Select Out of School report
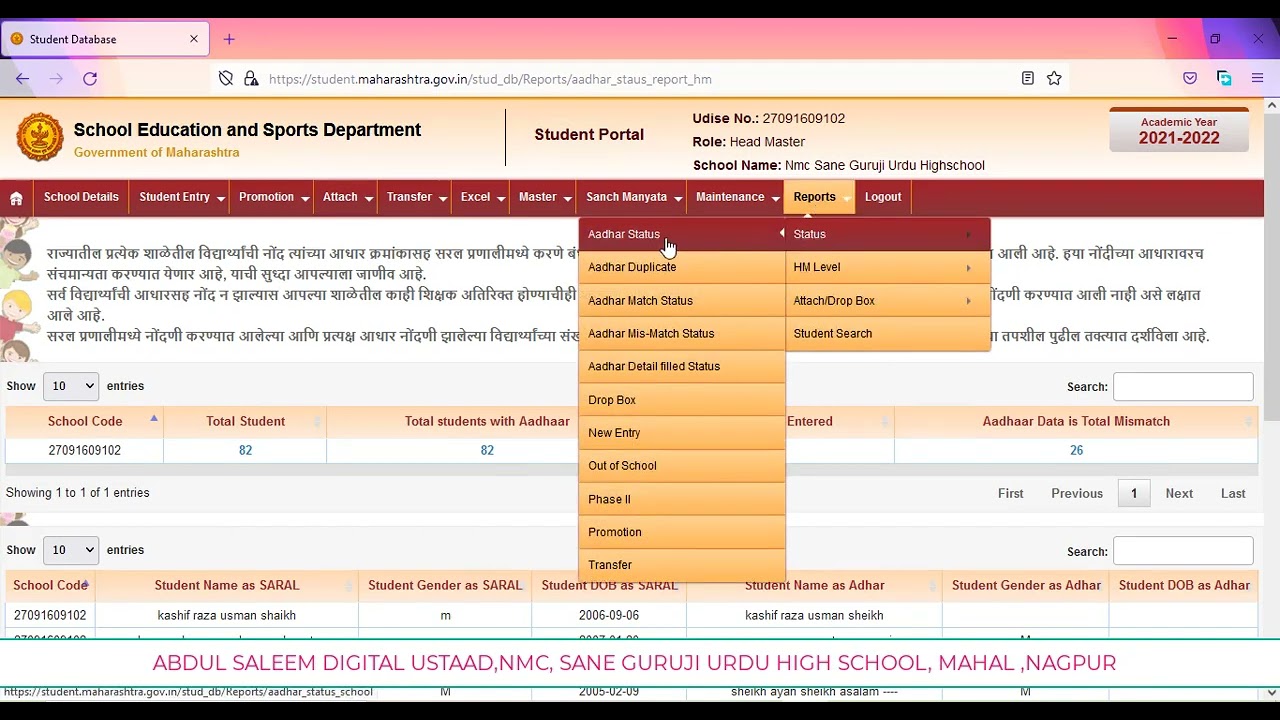The width and height of the screenshot is (1280, 720). tap(682, 466)
